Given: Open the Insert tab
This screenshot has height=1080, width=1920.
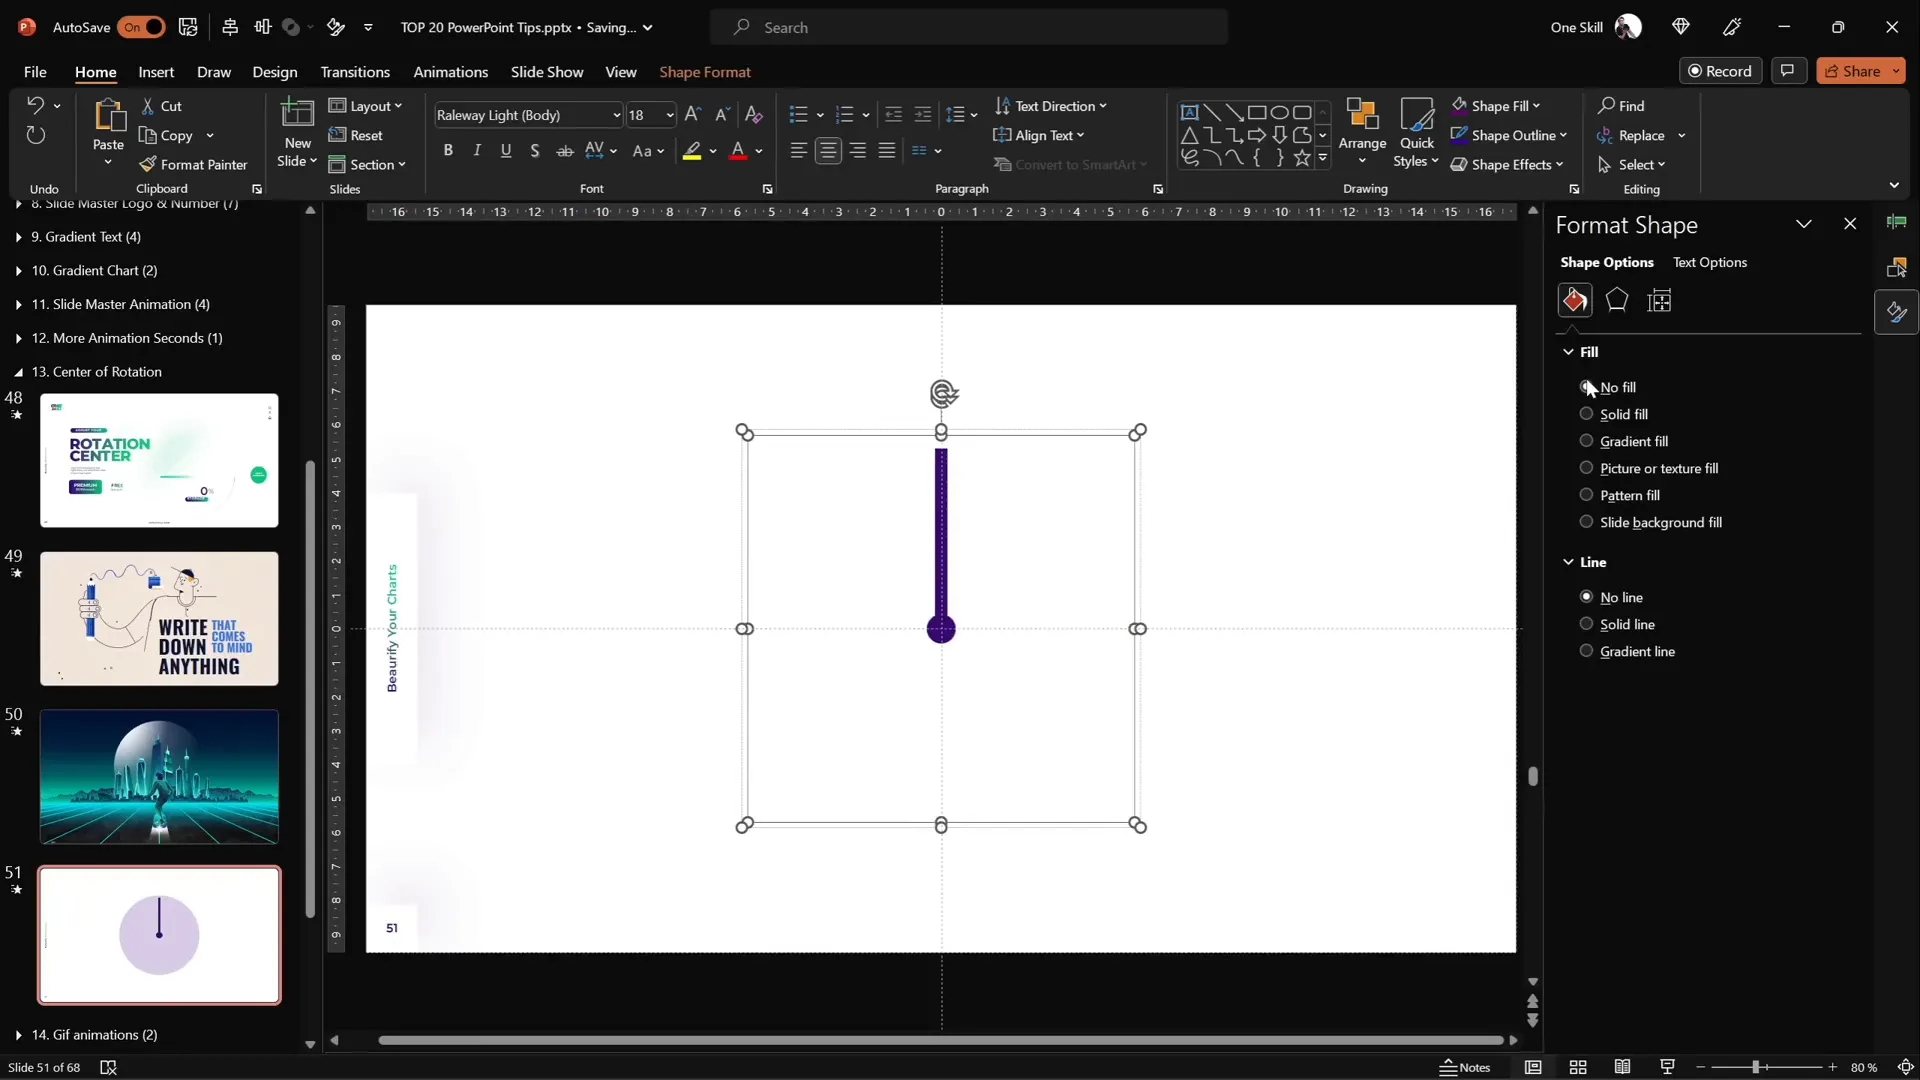Looking at the screenshot, I should click(x=156, y=71).
